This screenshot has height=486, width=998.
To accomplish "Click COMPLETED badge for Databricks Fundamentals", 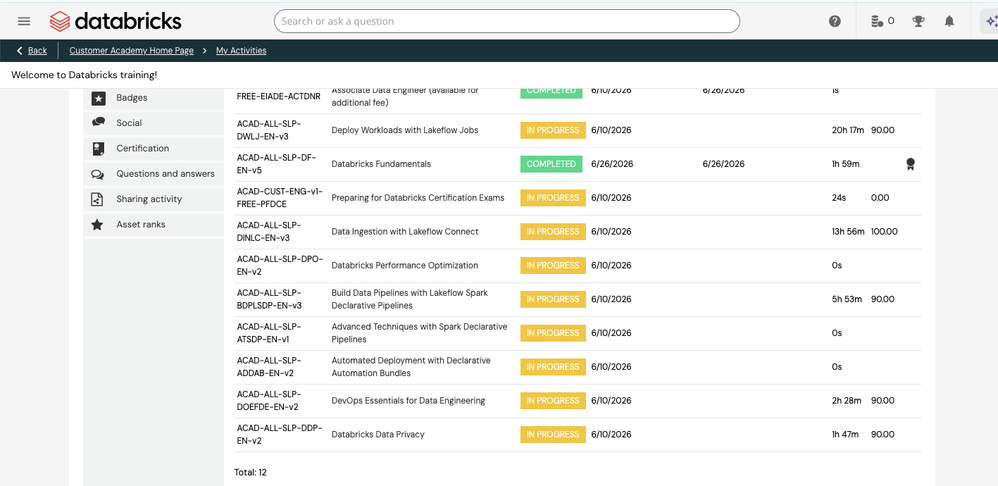I will (x=551, y=164).
